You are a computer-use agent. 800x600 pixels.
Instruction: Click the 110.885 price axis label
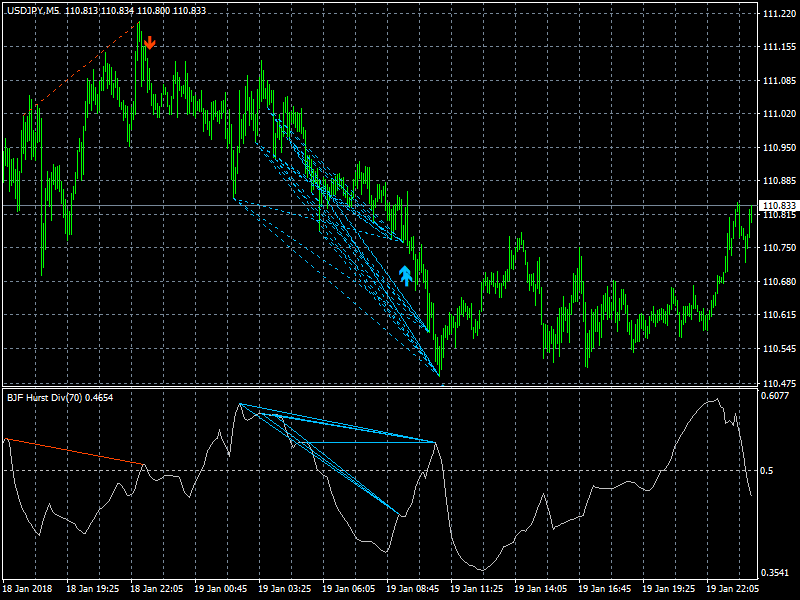point(779,181)
